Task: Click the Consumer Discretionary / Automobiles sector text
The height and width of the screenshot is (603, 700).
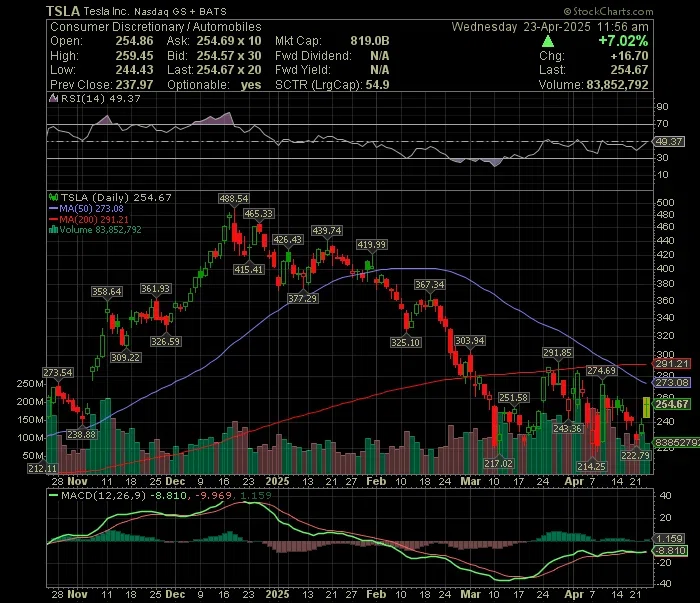Action: (x=155, y=27)
